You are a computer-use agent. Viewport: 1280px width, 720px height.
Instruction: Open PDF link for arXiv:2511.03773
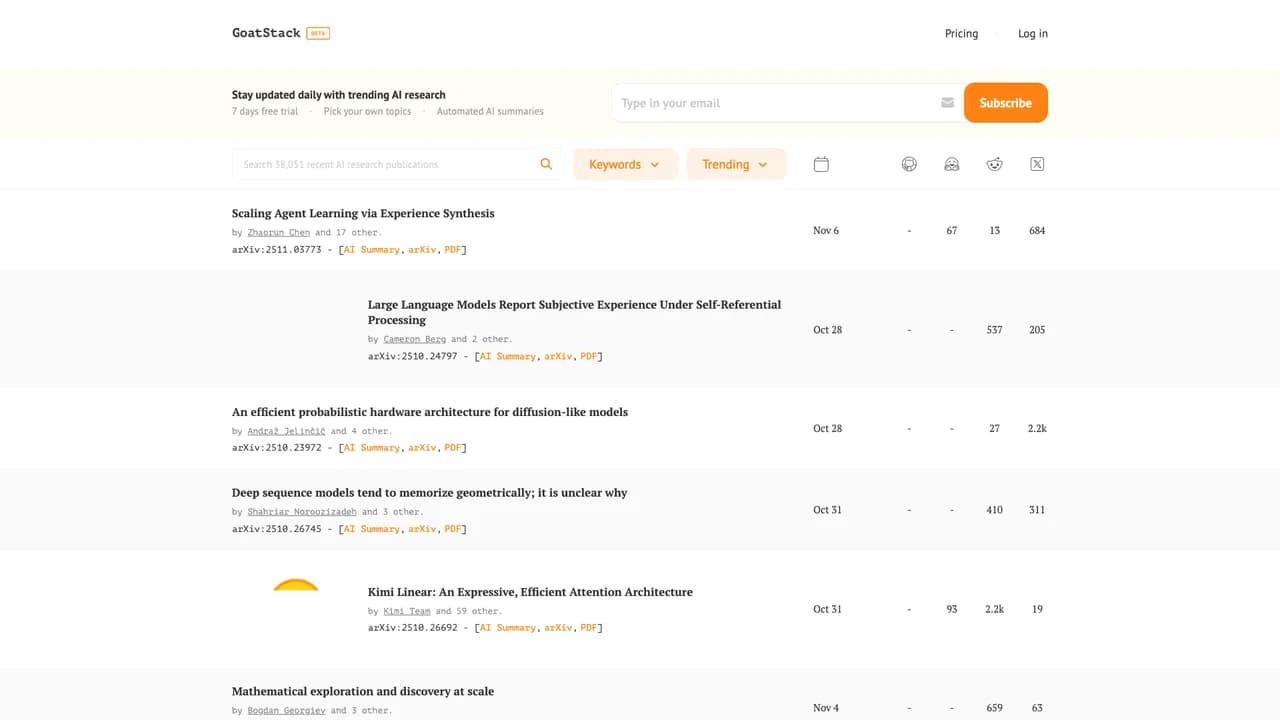point(453,249)
